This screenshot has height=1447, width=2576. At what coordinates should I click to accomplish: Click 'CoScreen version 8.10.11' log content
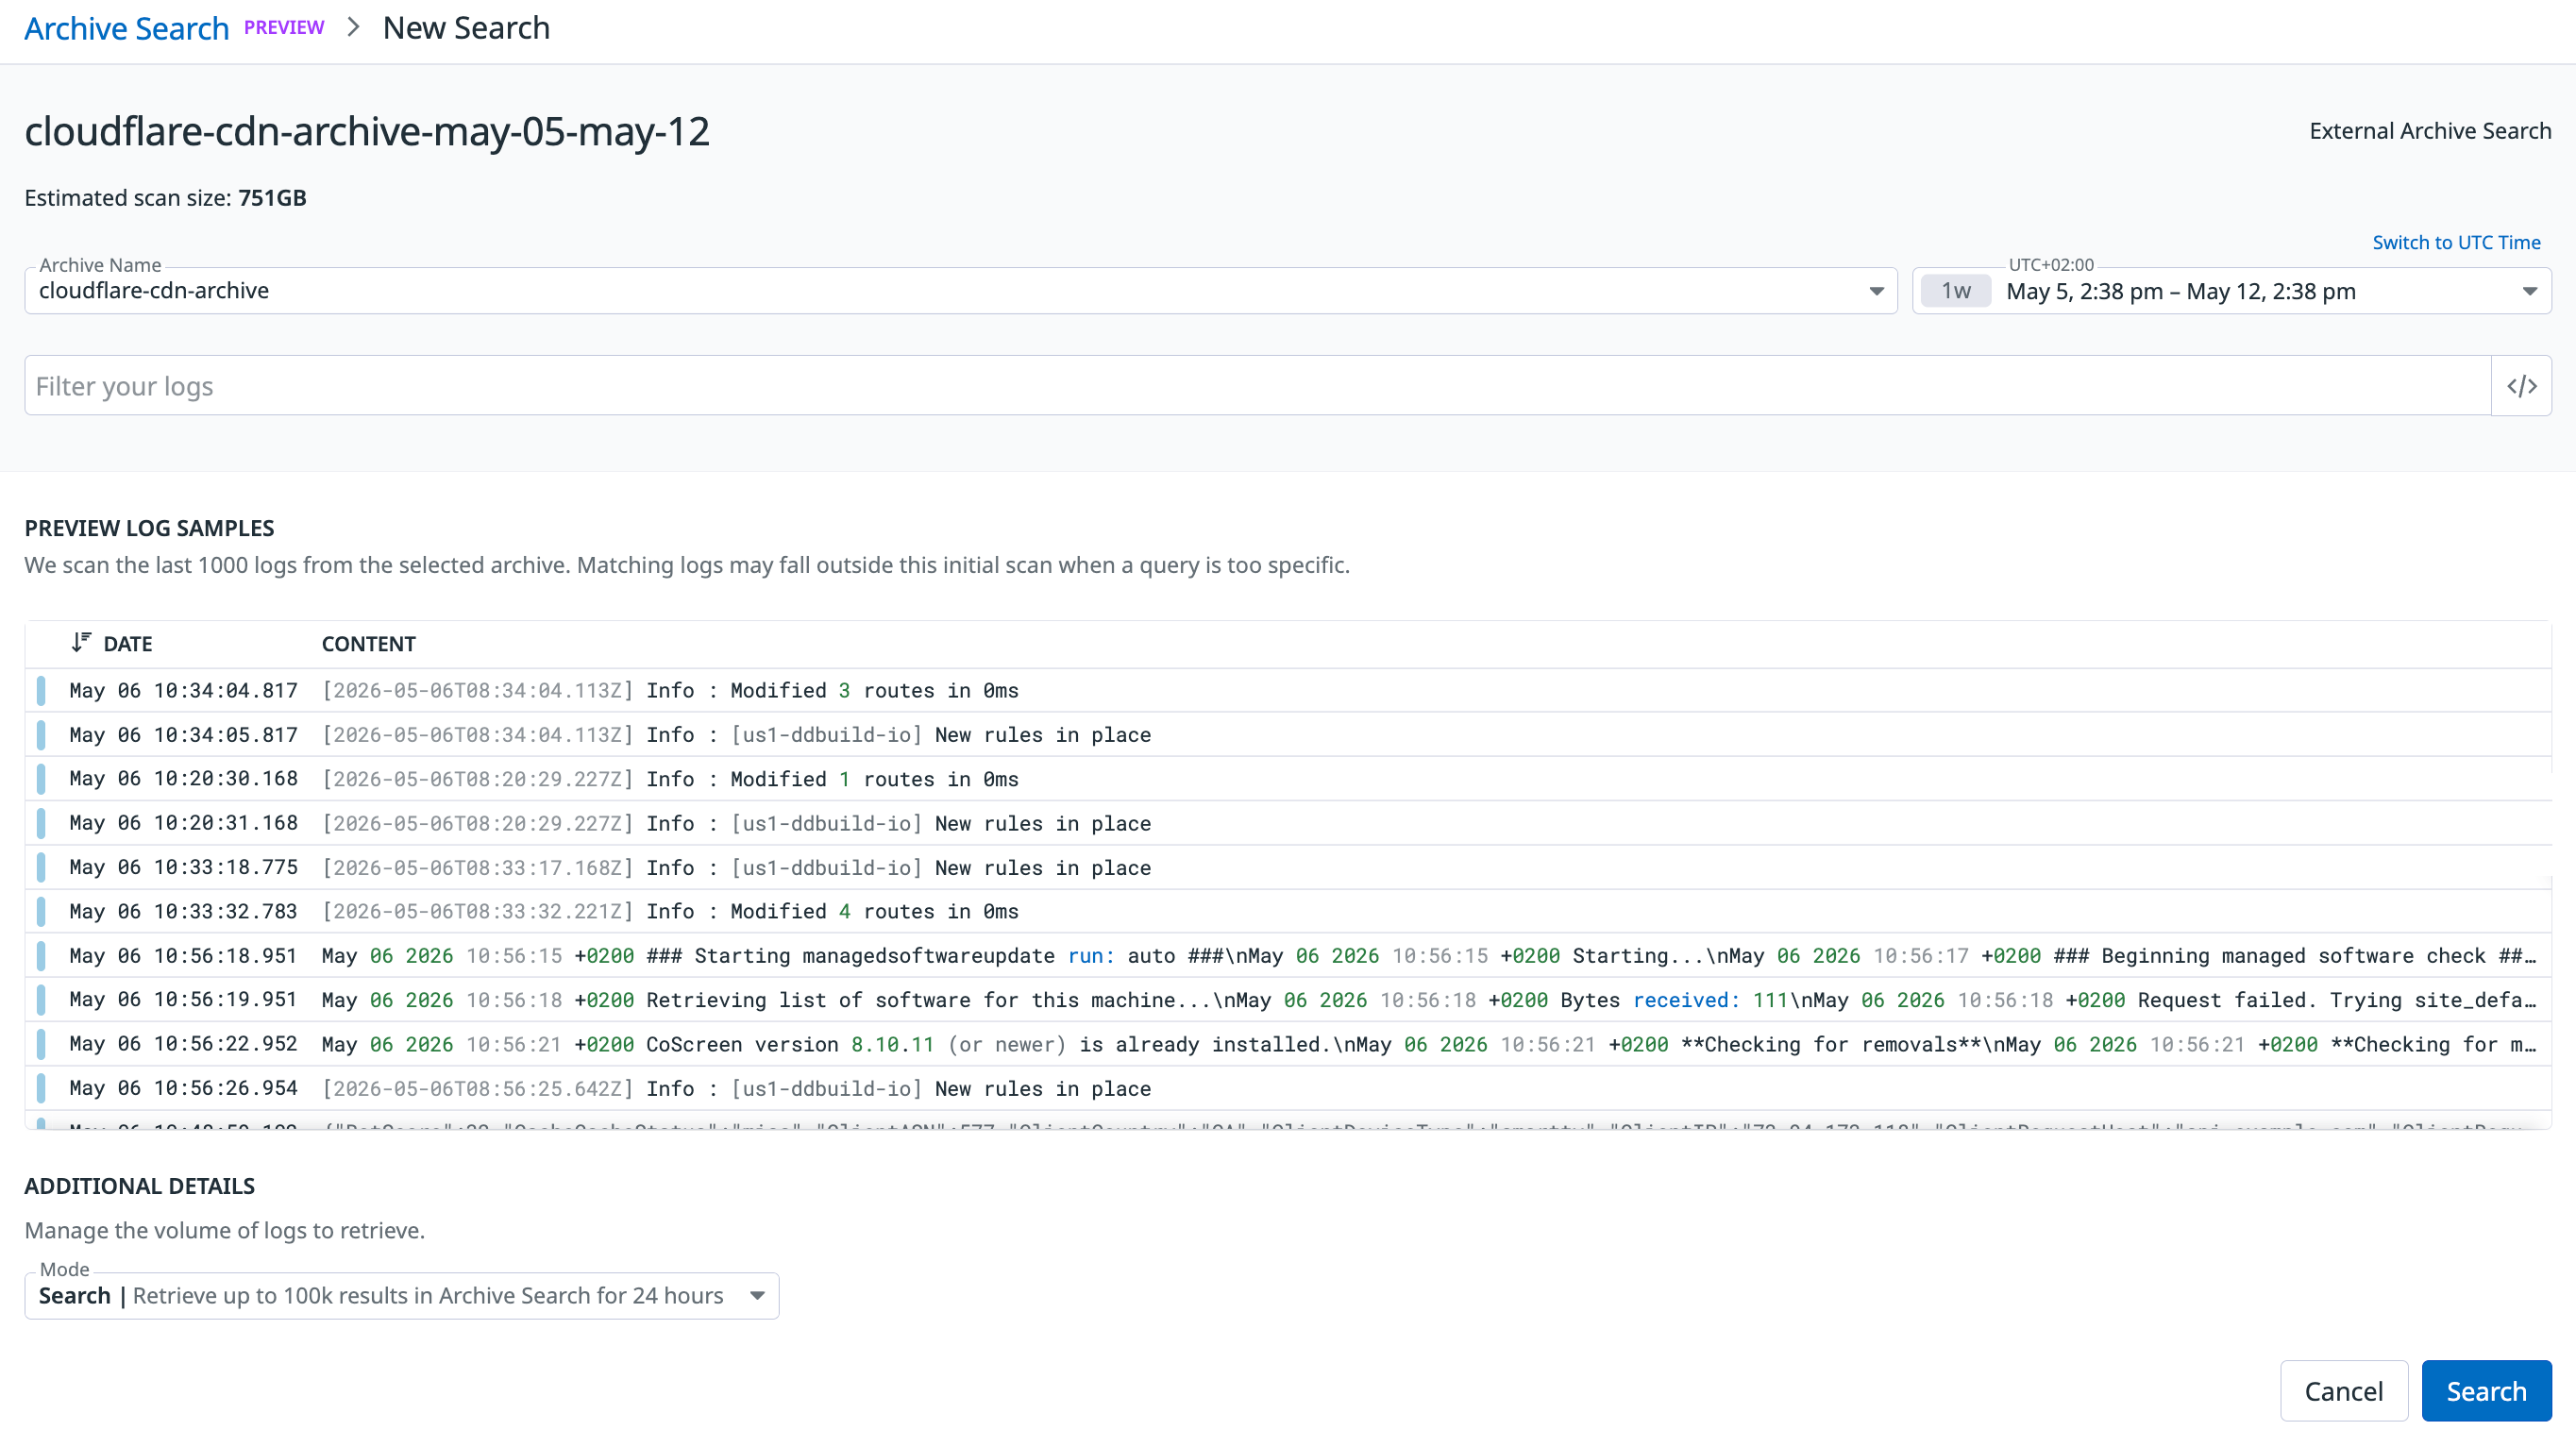click(1429, 1044)
